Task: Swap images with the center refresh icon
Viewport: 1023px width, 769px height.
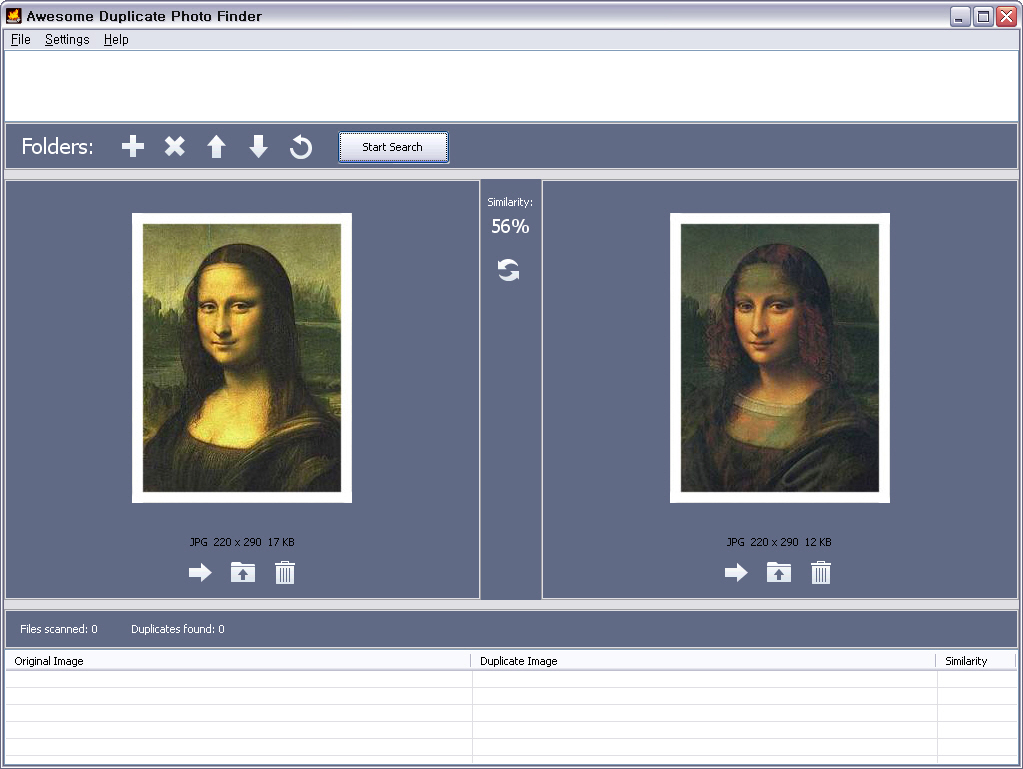Action: point(508,269)
